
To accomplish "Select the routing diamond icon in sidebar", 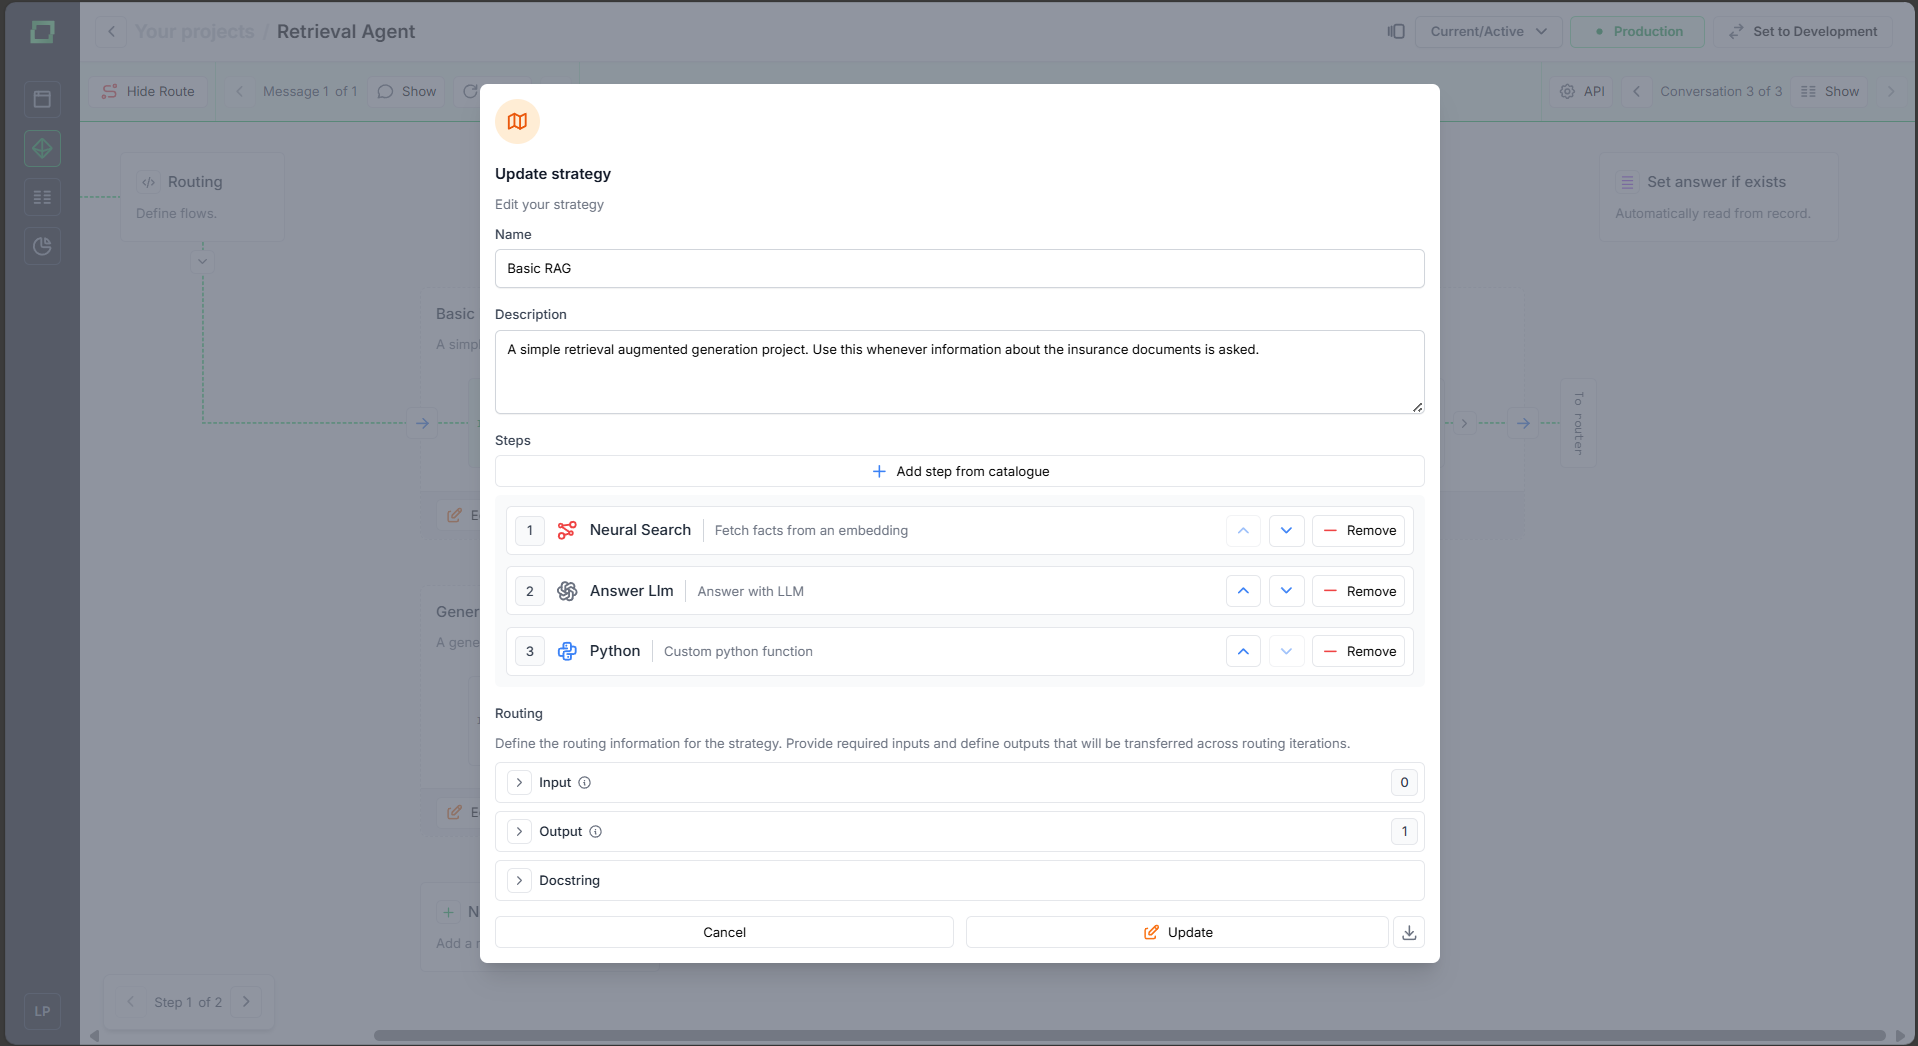I will click(x=42, y=148).
